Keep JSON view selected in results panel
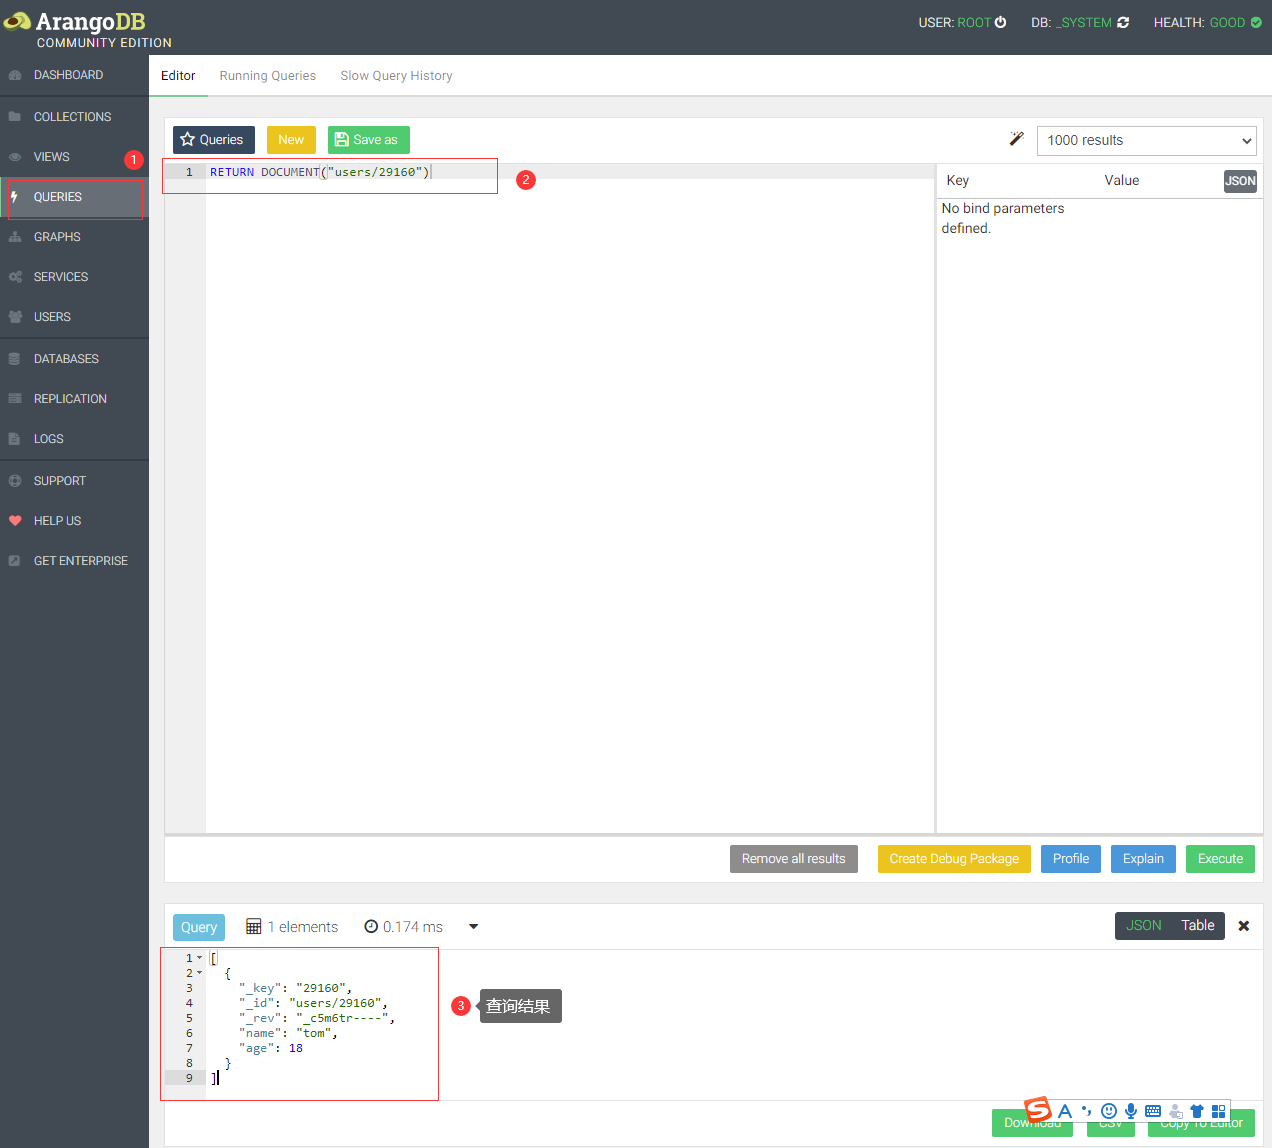Viewport: 1272px width, 1148px height. pyautogui.click(x=1143, y=925)
